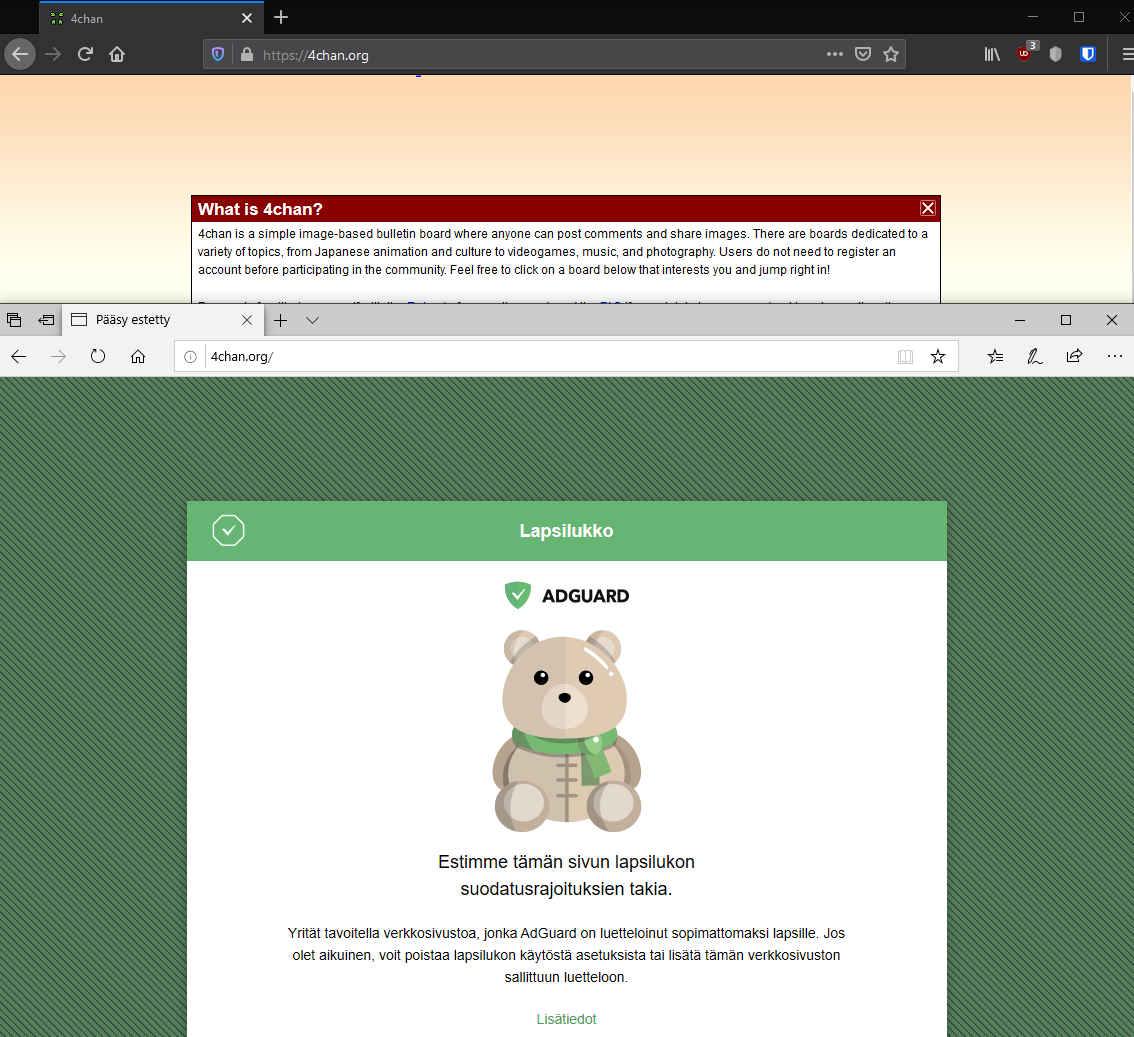
Task: Refresh the page in Edge
Action: [98, 356]
